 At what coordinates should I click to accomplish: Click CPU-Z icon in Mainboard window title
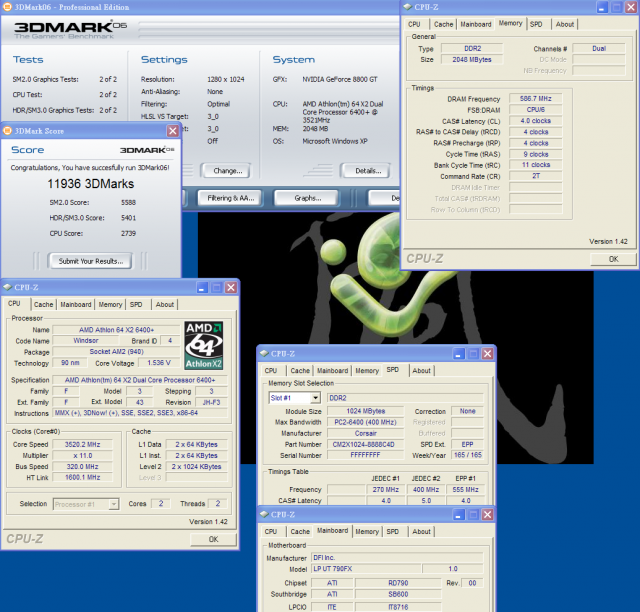(x=264, y=514)
